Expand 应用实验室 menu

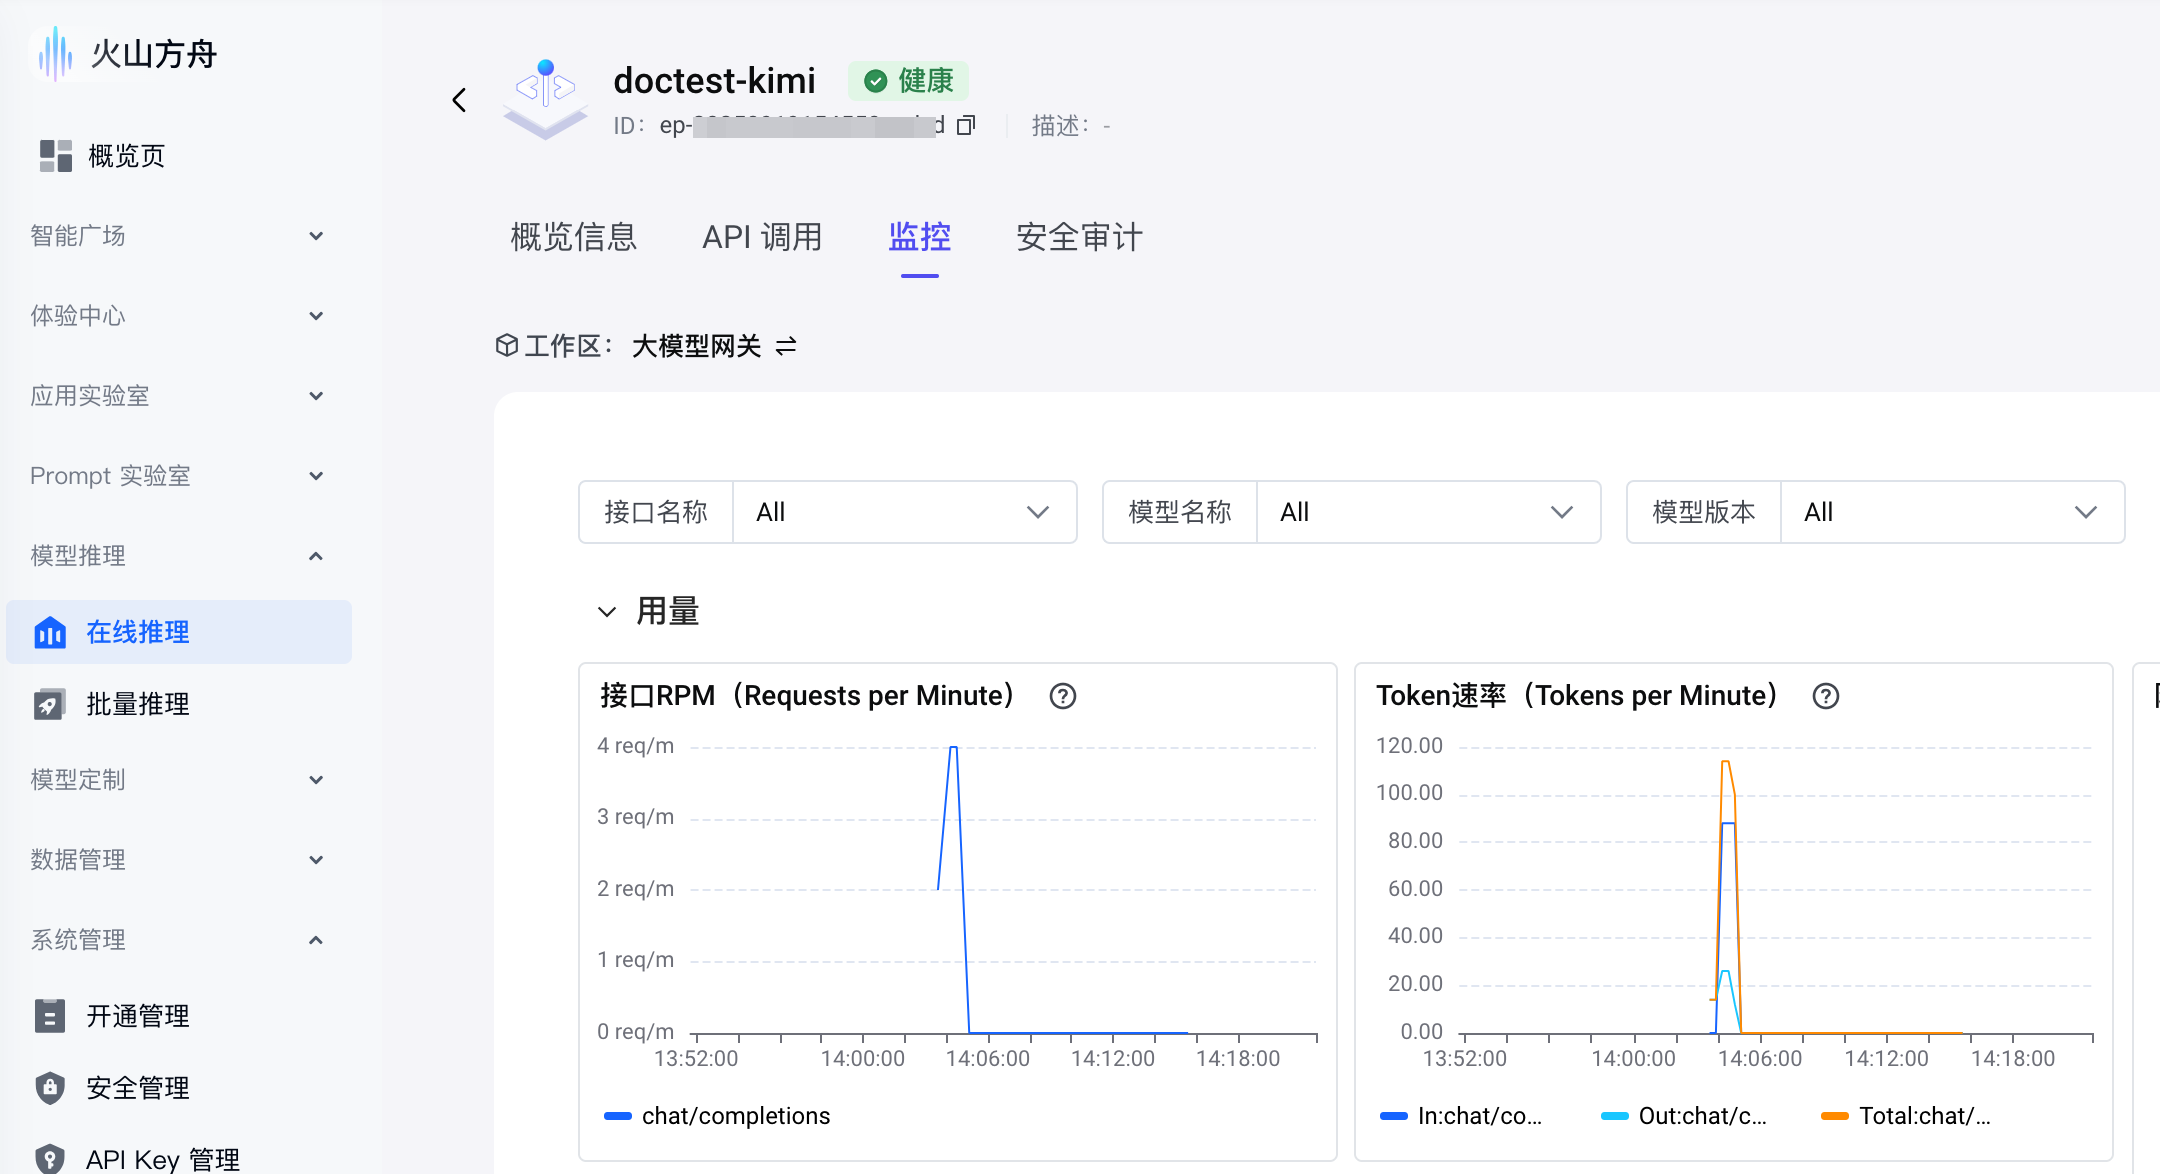point(316,396)
